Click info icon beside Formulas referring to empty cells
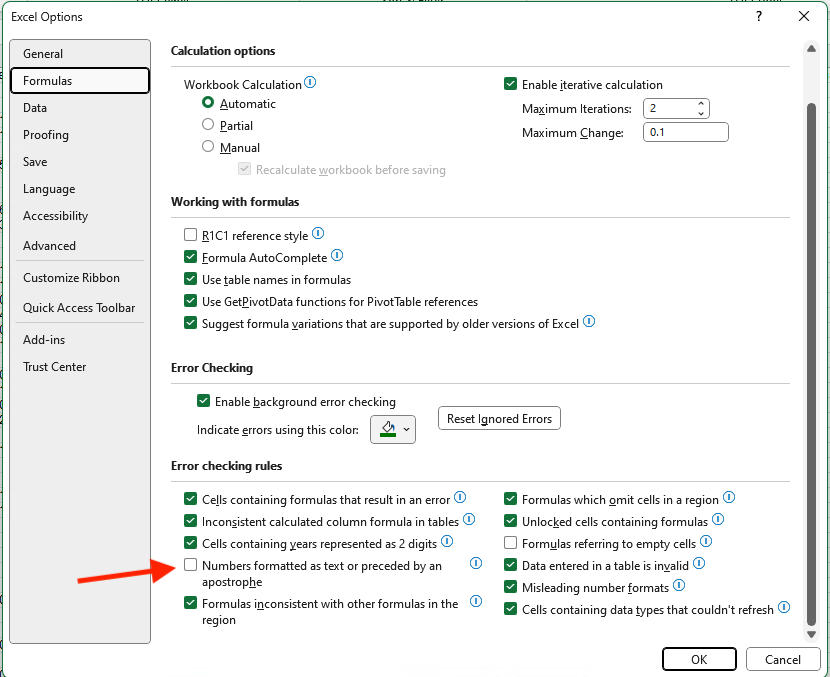 coord(706,543)
